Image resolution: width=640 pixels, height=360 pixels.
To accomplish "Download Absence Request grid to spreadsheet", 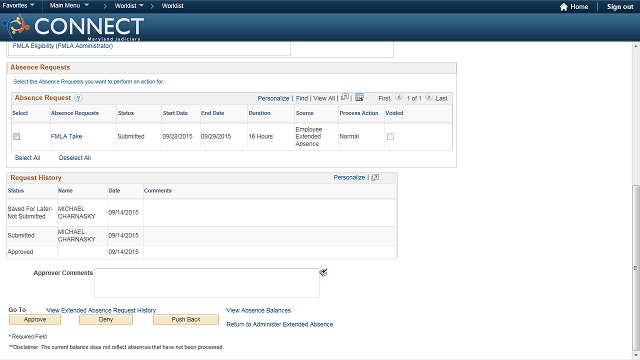I will tap(359, 97).
